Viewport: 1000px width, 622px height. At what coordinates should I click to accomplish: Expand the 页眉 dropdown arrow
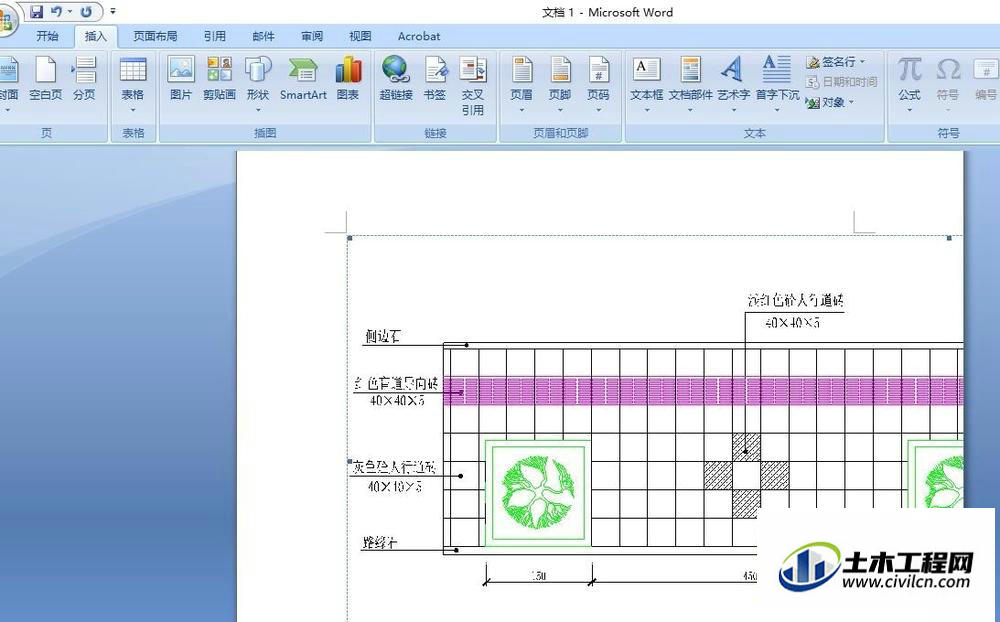tap(522, 110)
